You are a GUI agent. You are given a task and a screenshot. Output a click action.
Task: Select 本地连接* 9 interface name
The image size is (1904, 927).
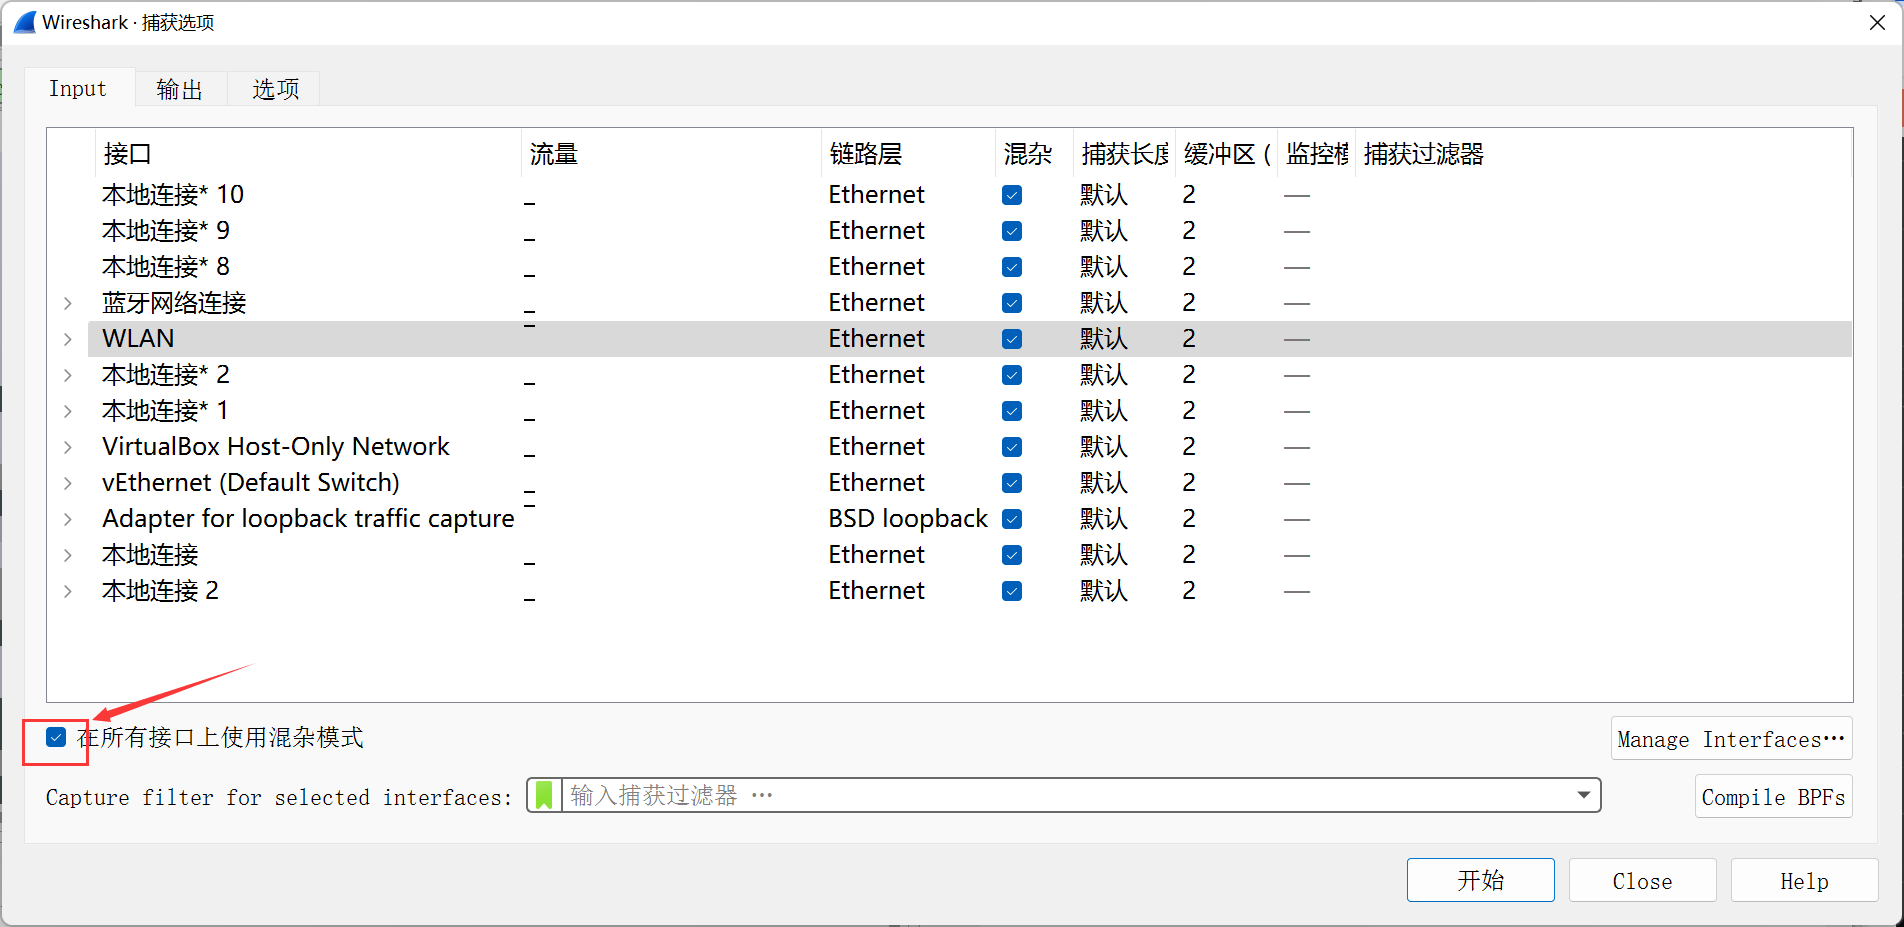coord(166,230)
